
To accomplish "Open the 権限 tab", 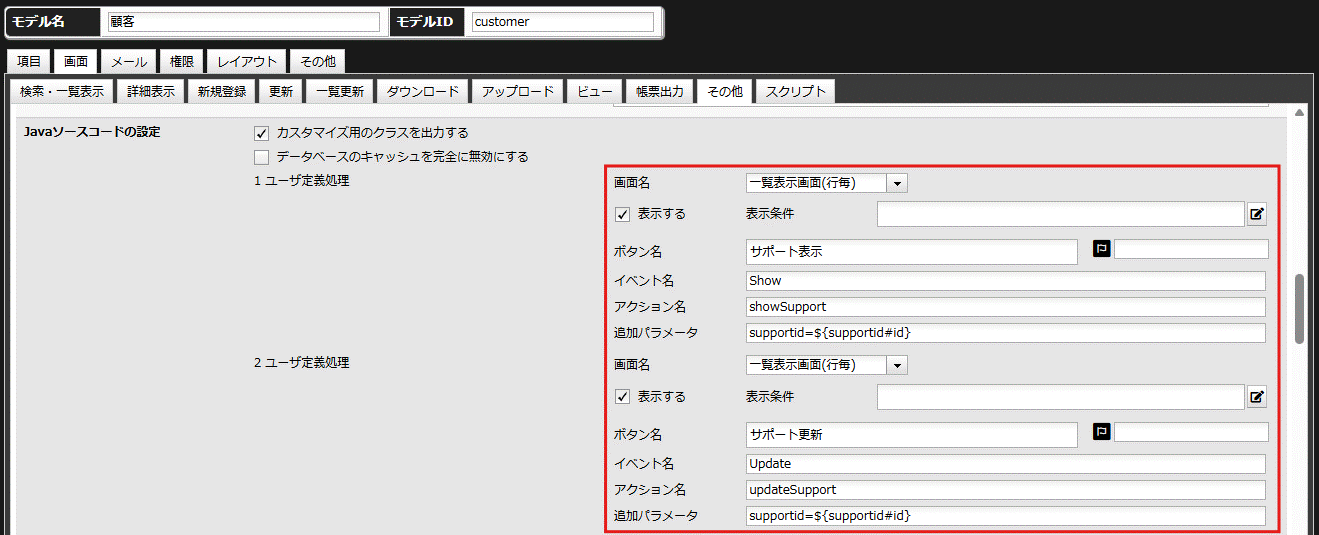I will pyautogui.click(x=182, y=62).
